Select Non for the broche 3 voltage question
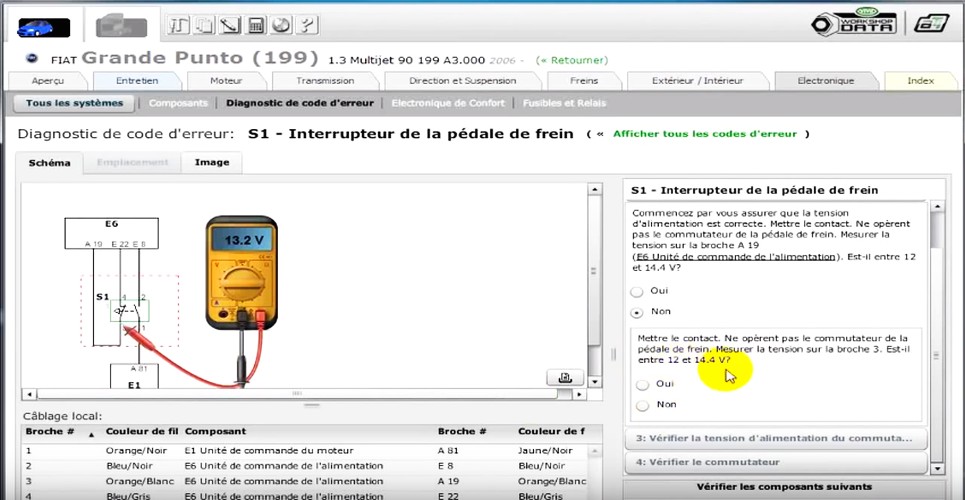Screen dimensions: 965x500 click(x=643, y=406)
